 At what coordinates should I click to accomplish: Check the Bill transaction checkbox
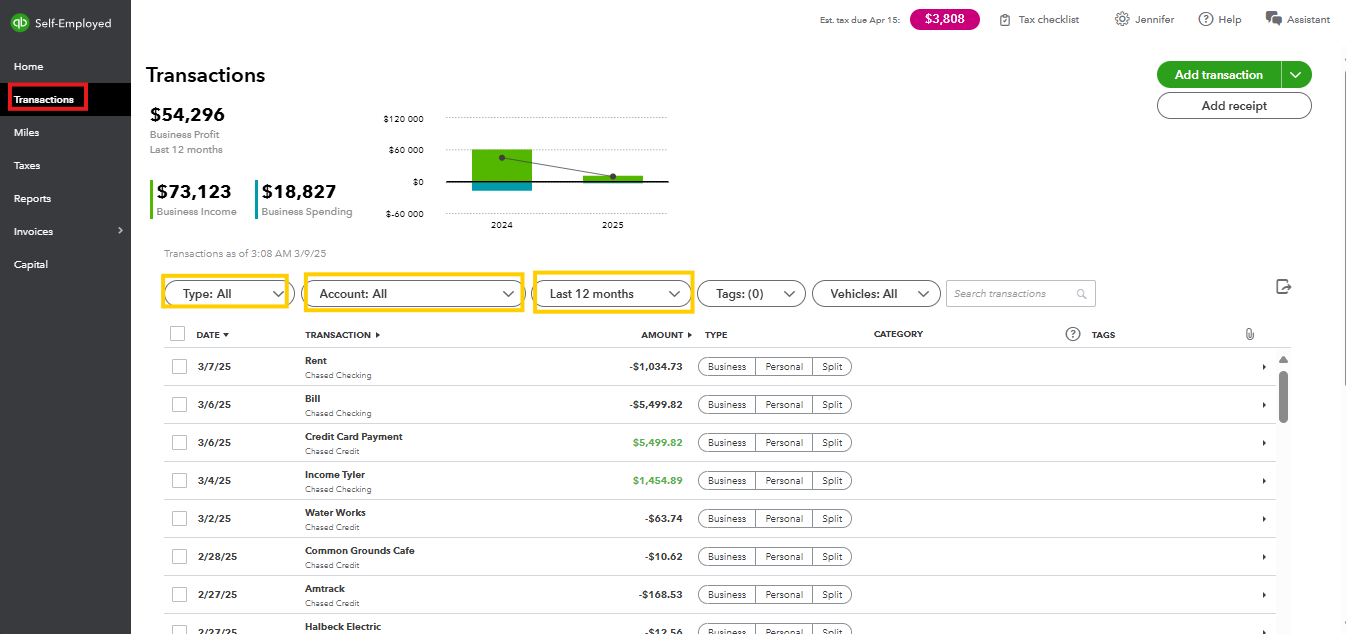[179, 405]
